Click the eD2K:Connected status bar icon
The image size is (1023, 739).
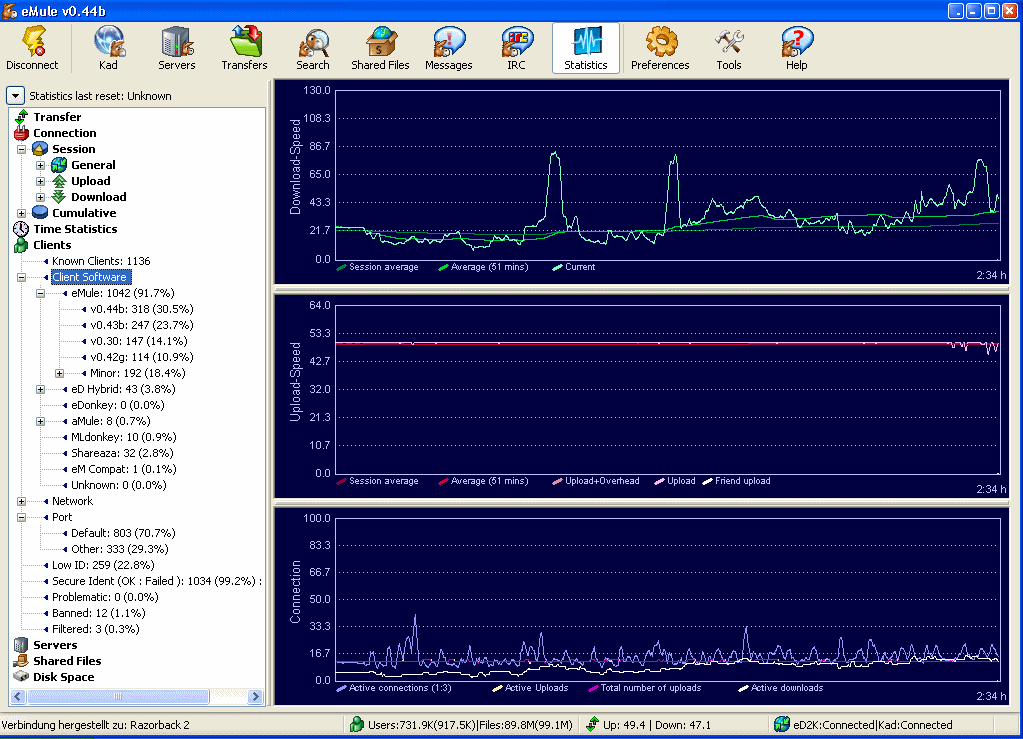pyautogui.click(x=780, y=724)
